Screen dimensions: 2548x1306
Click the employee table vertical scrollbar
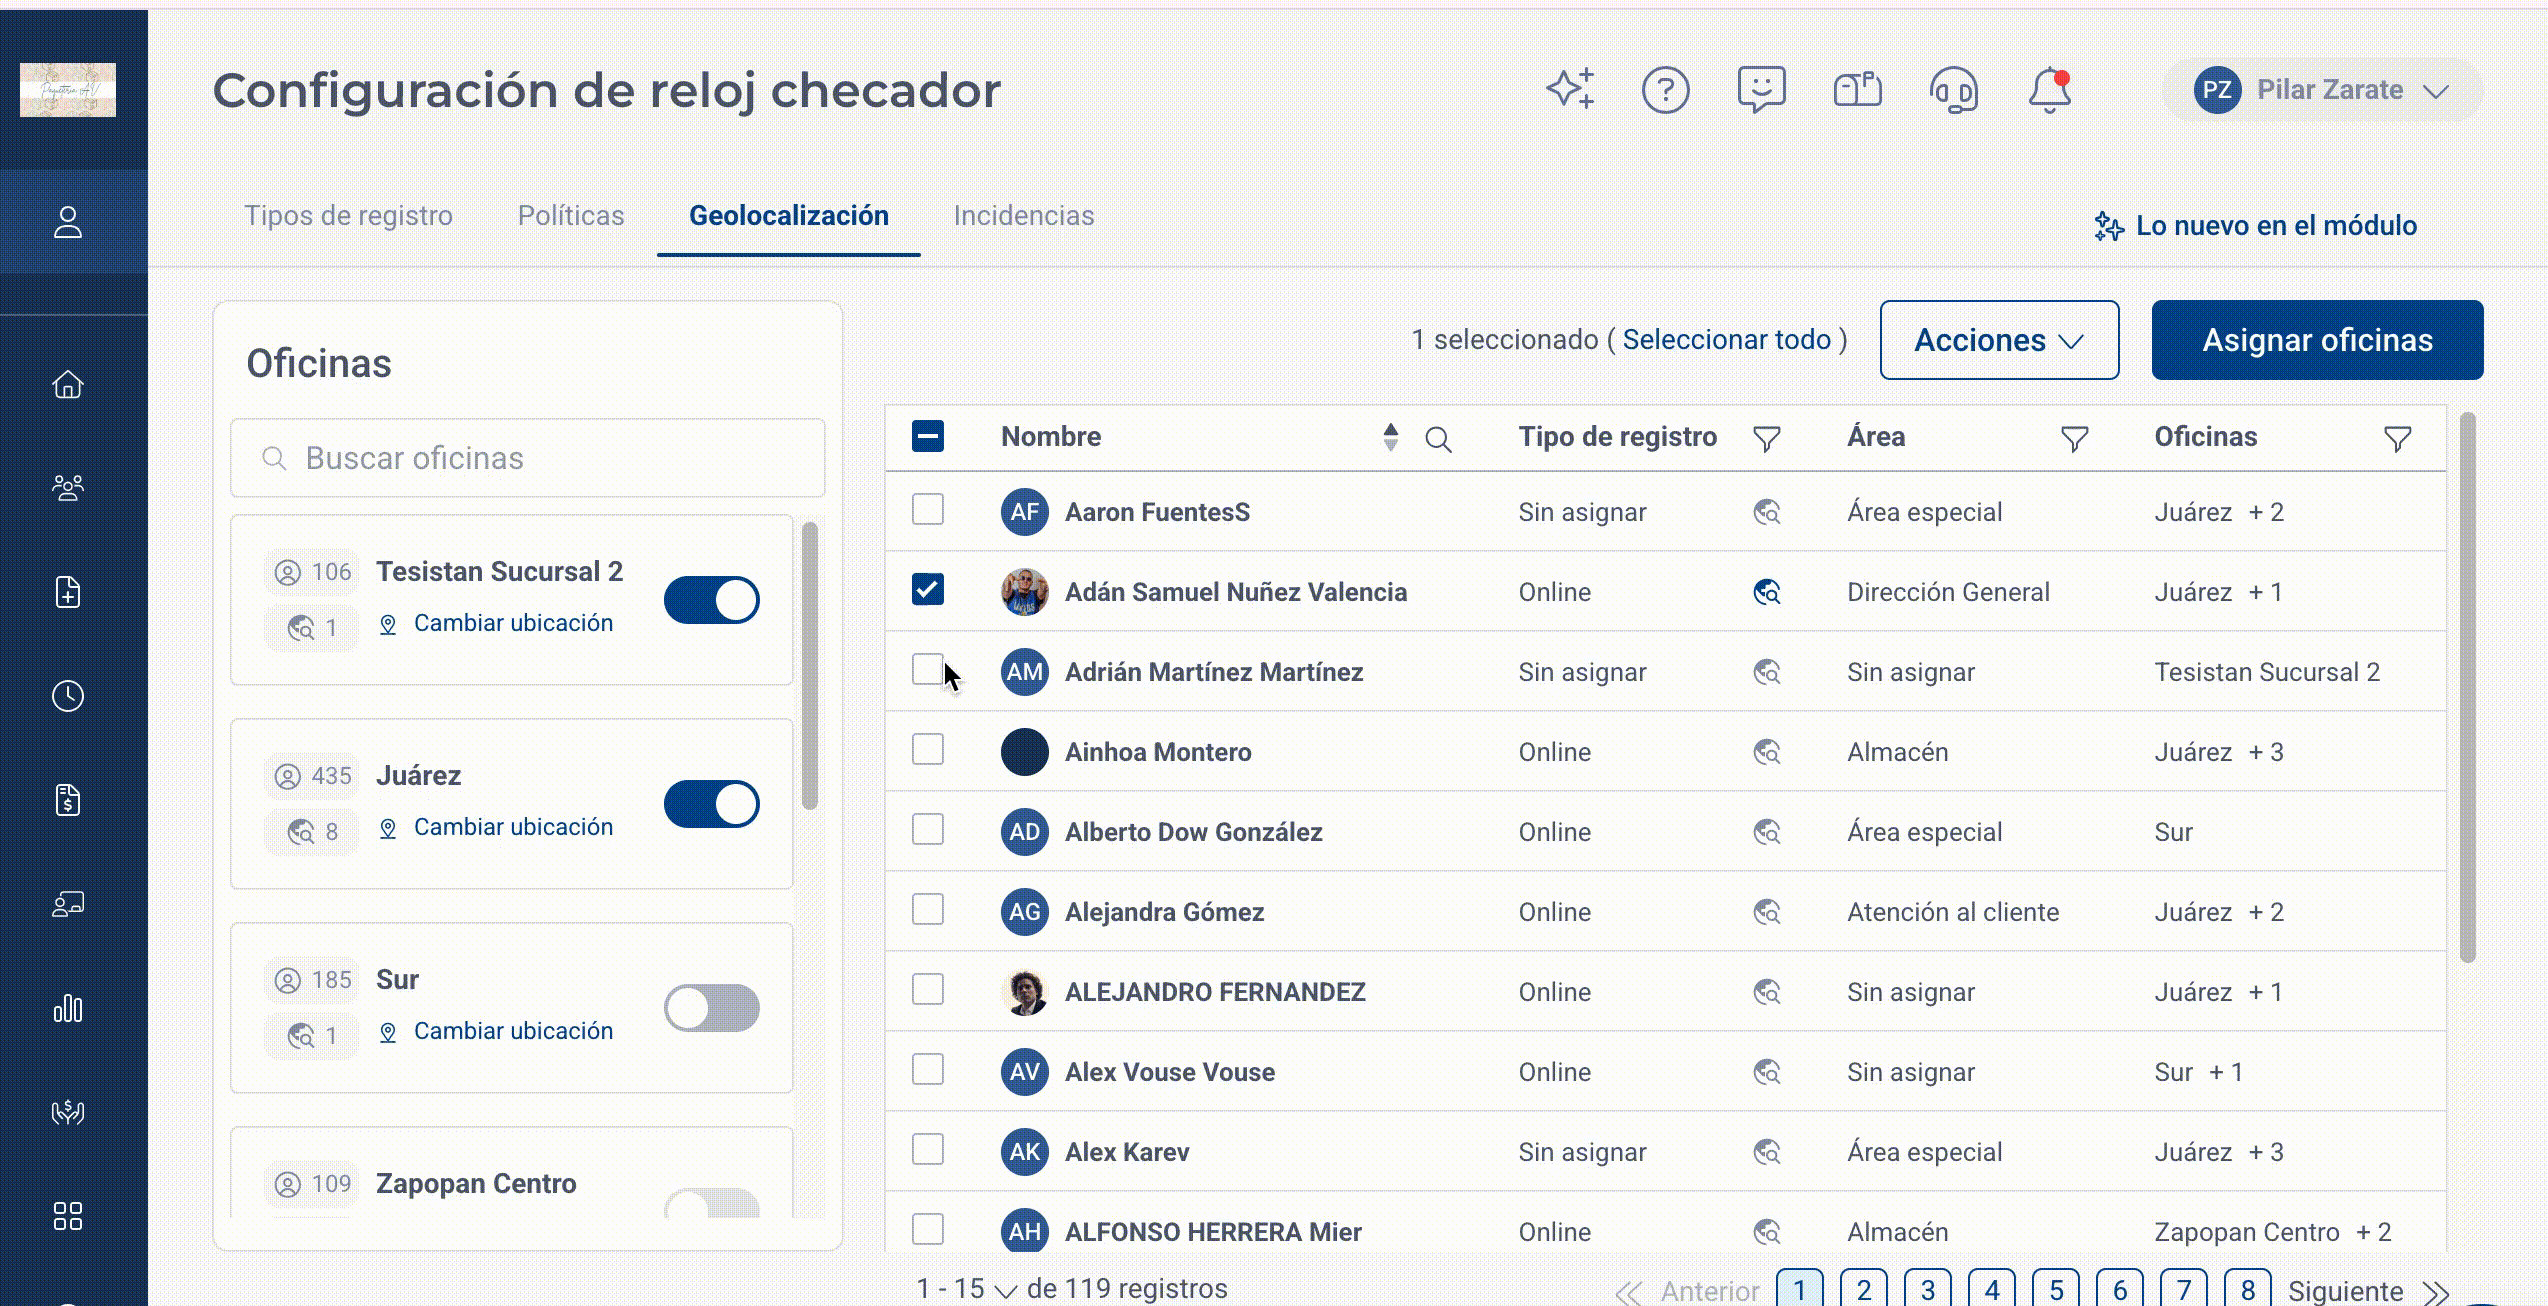[2468, 688]
